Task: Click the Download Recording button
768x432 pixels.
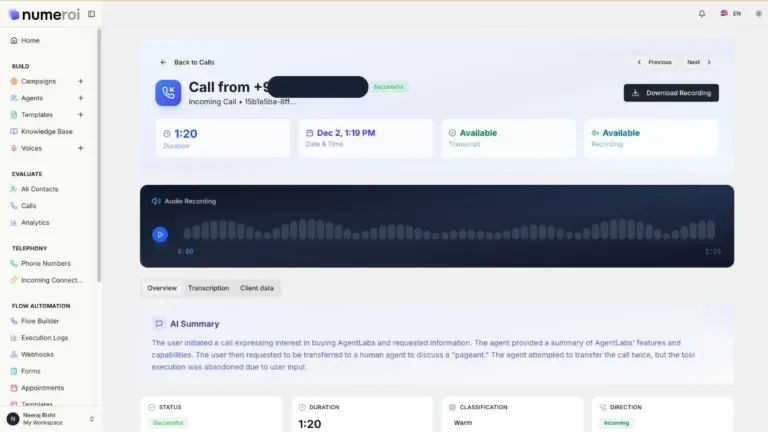Action: coord(671,93)
